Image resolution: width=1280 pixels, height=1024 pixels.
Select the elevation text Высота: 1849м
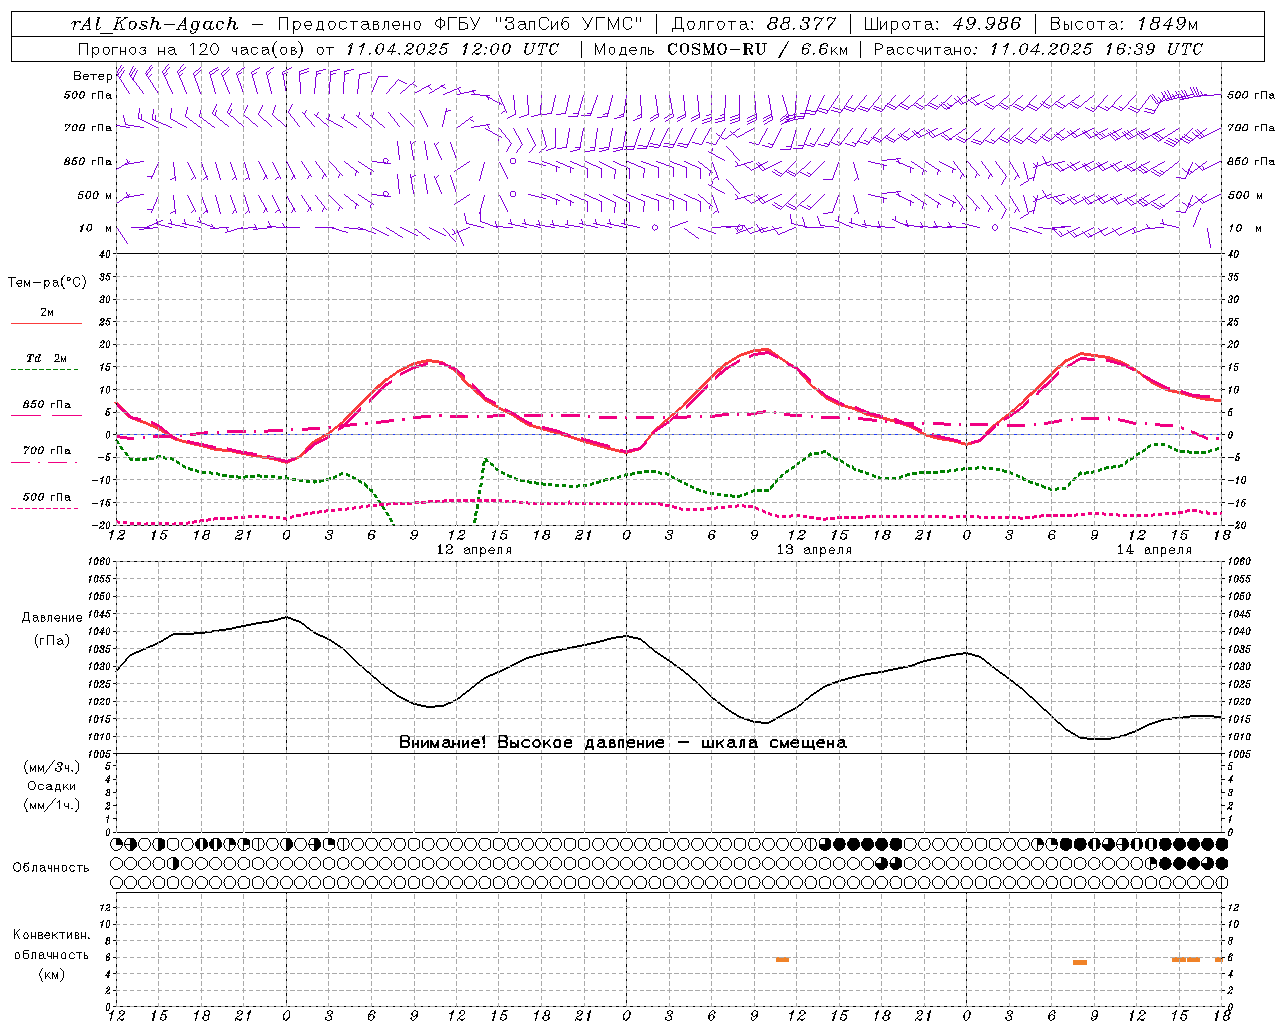tap(1124, 24)
